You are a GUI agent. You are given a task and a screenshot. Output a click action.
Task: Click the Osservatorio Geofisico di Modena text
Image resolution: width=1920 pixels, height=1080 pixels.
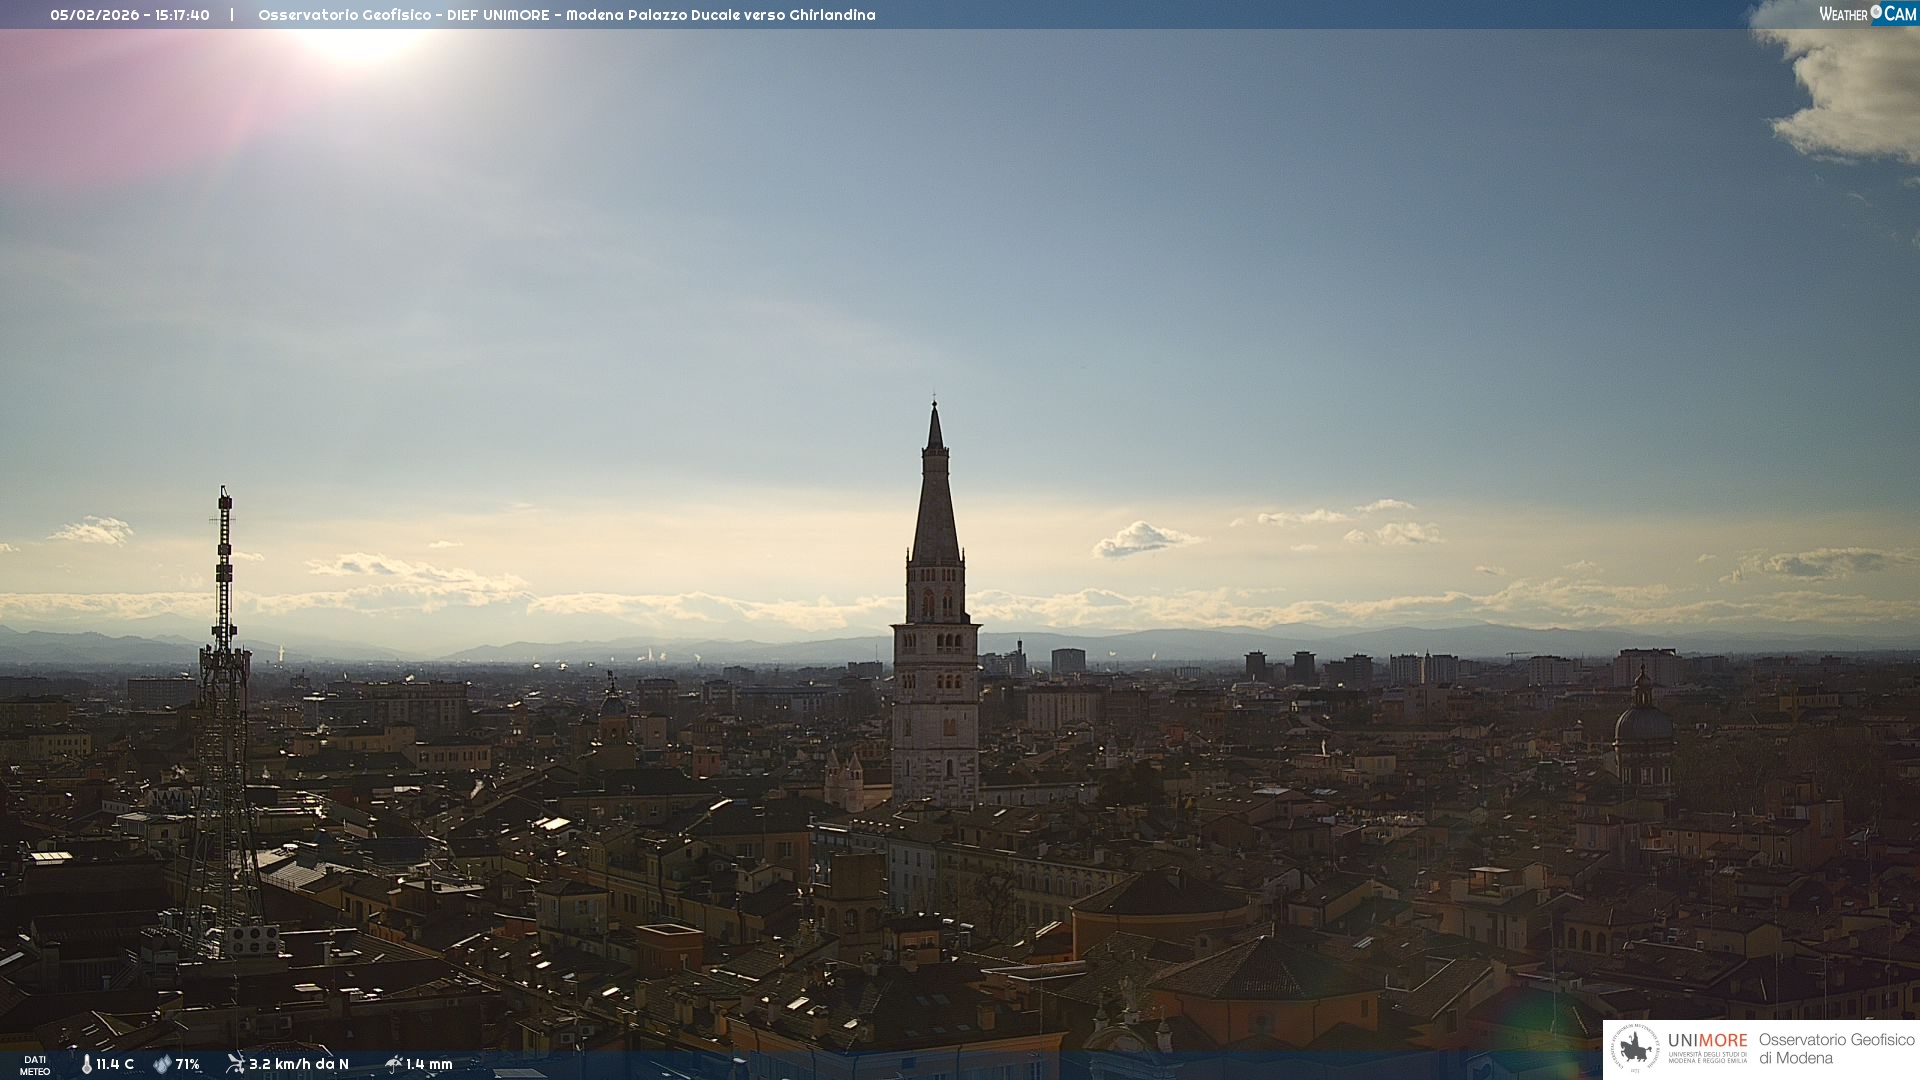click(1836, 1048)
